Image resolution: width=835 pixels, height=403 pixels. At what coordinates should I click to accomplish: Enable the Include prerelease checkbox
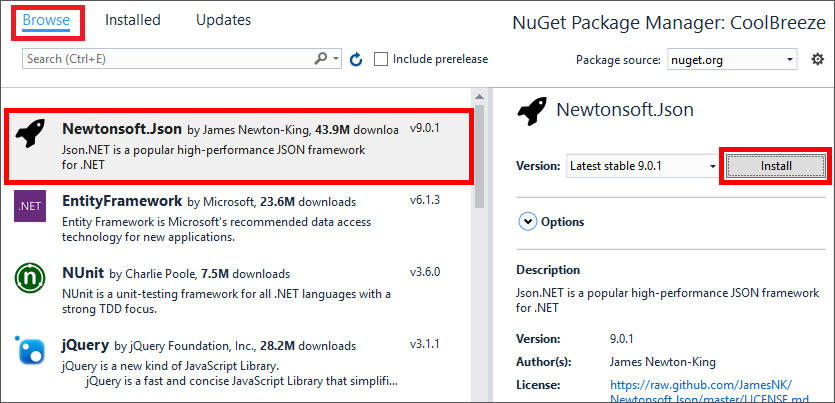pyautogui.click(x=381, y=60)
